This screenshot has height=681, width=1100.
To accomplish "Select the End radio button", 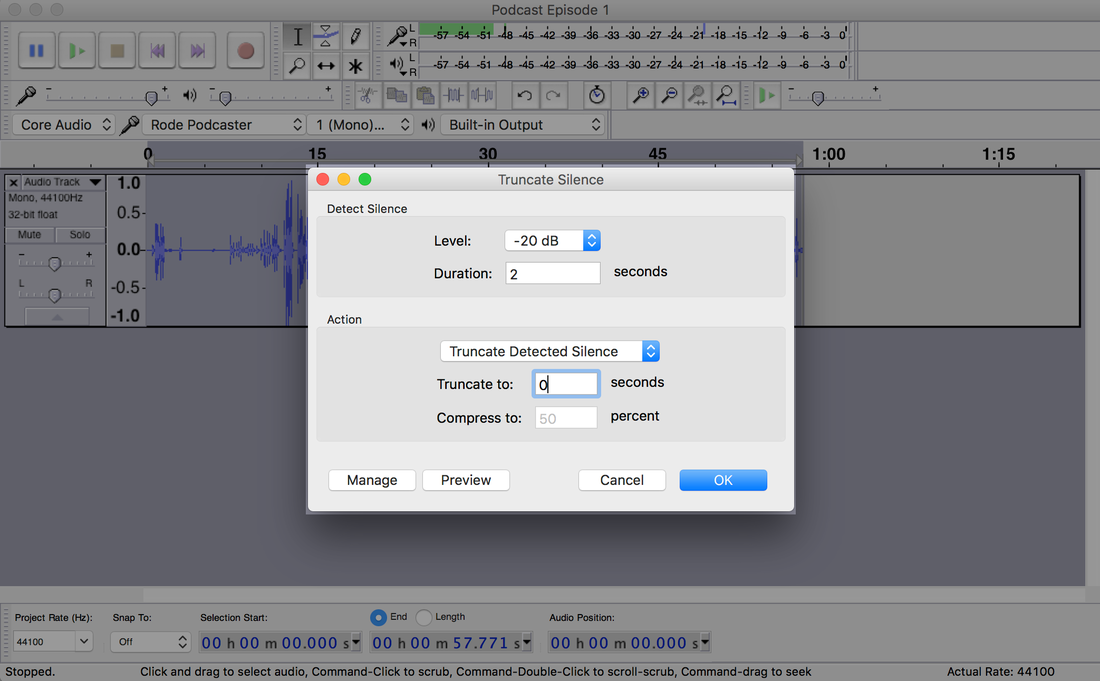I will tap(378, 617).
